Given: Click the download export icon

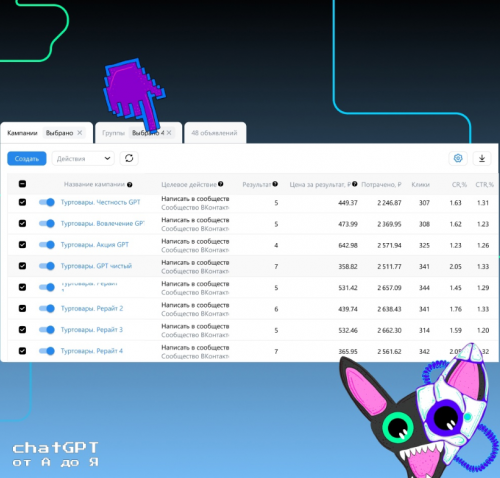Looking at the screenshot, I should 482,158.
